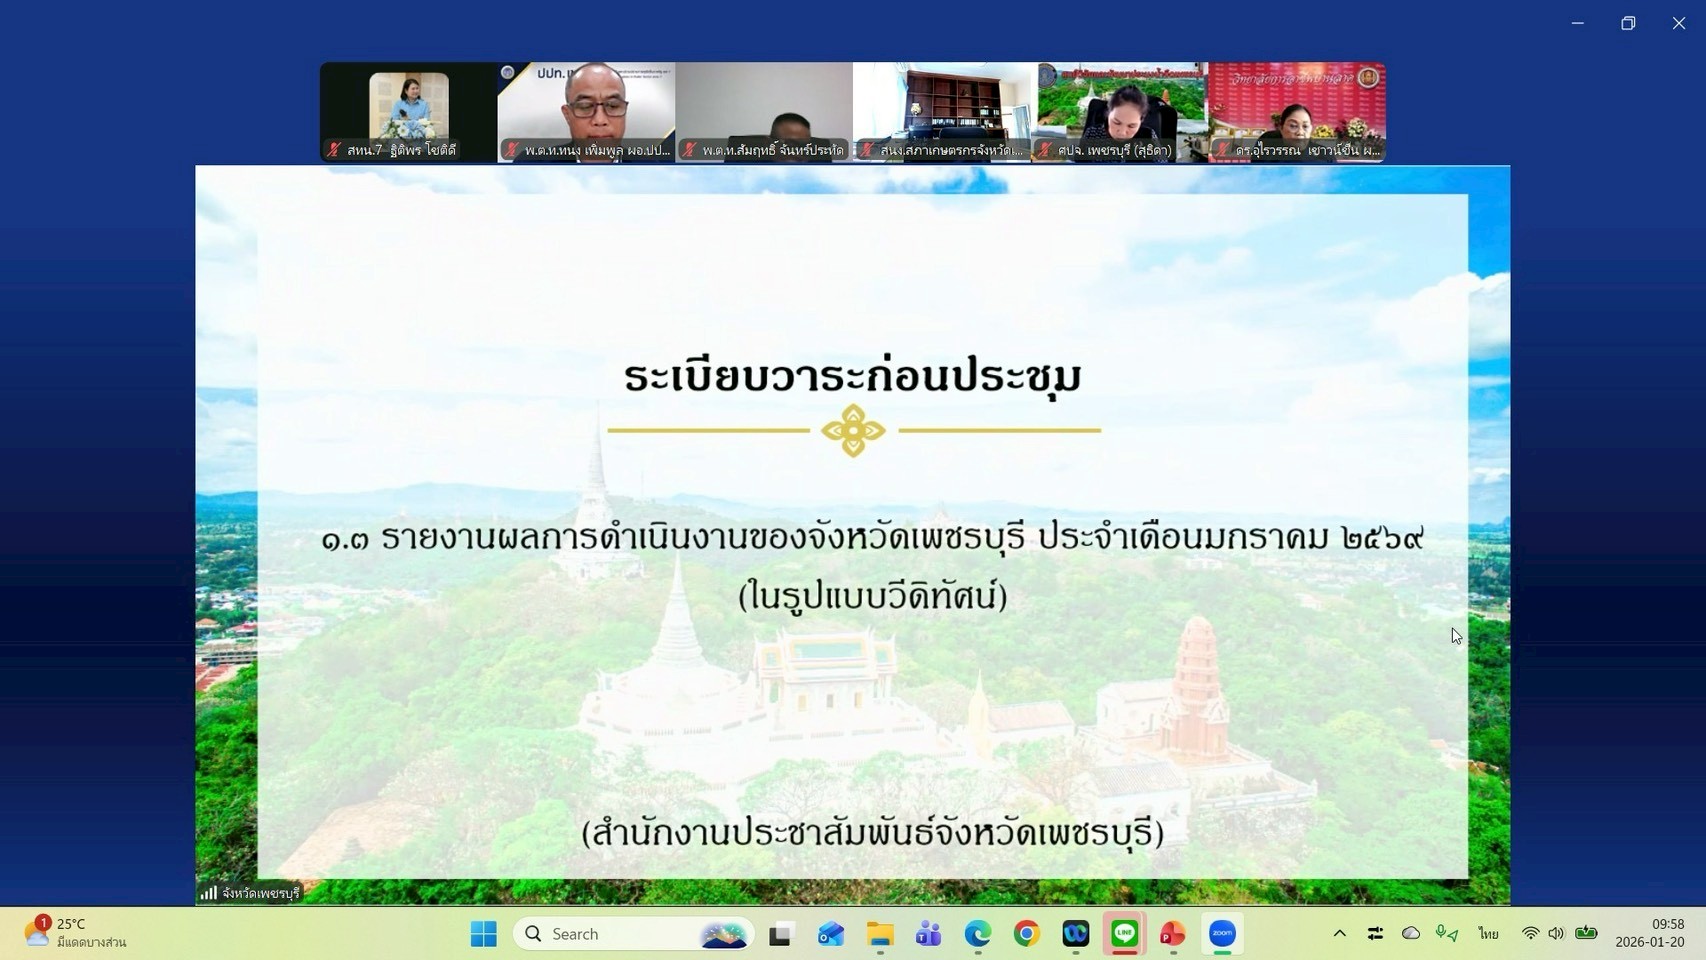1706x960 pixels.
Task: Click the signal strength icon beside จังหวัดเพชรบุรี
Action: pyautogui.click(x=208, y=893)
